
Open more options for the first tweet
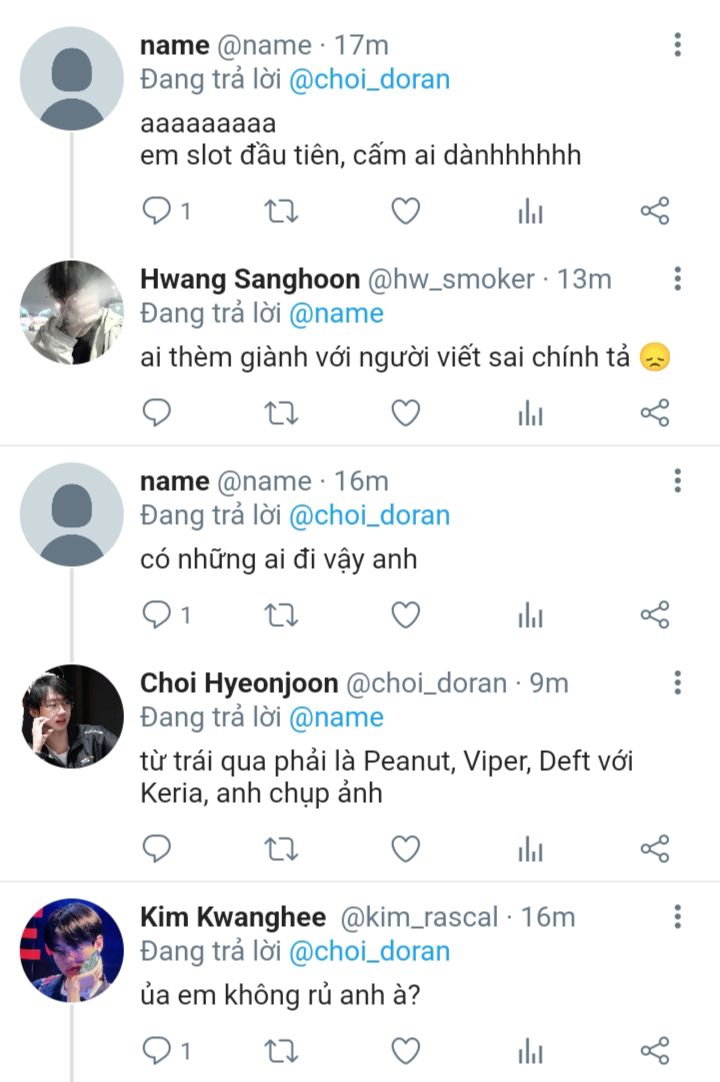(678, 45)
